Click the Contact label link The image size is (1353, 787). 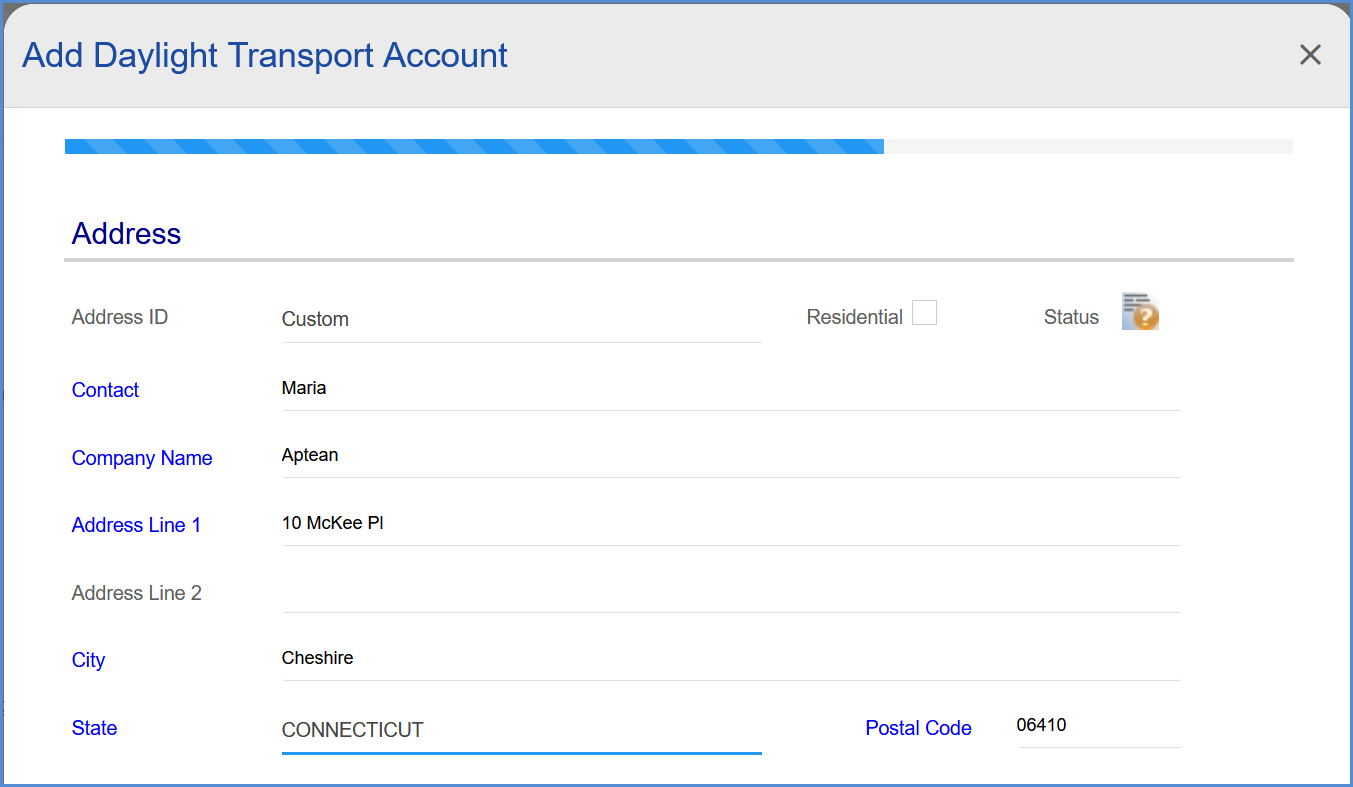point(105,390)
